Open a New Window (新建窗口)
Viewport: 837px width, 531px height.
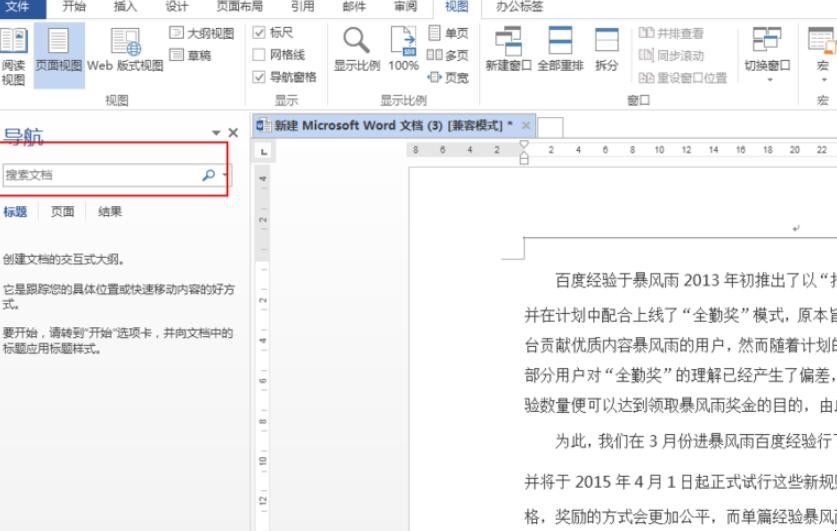509,48
